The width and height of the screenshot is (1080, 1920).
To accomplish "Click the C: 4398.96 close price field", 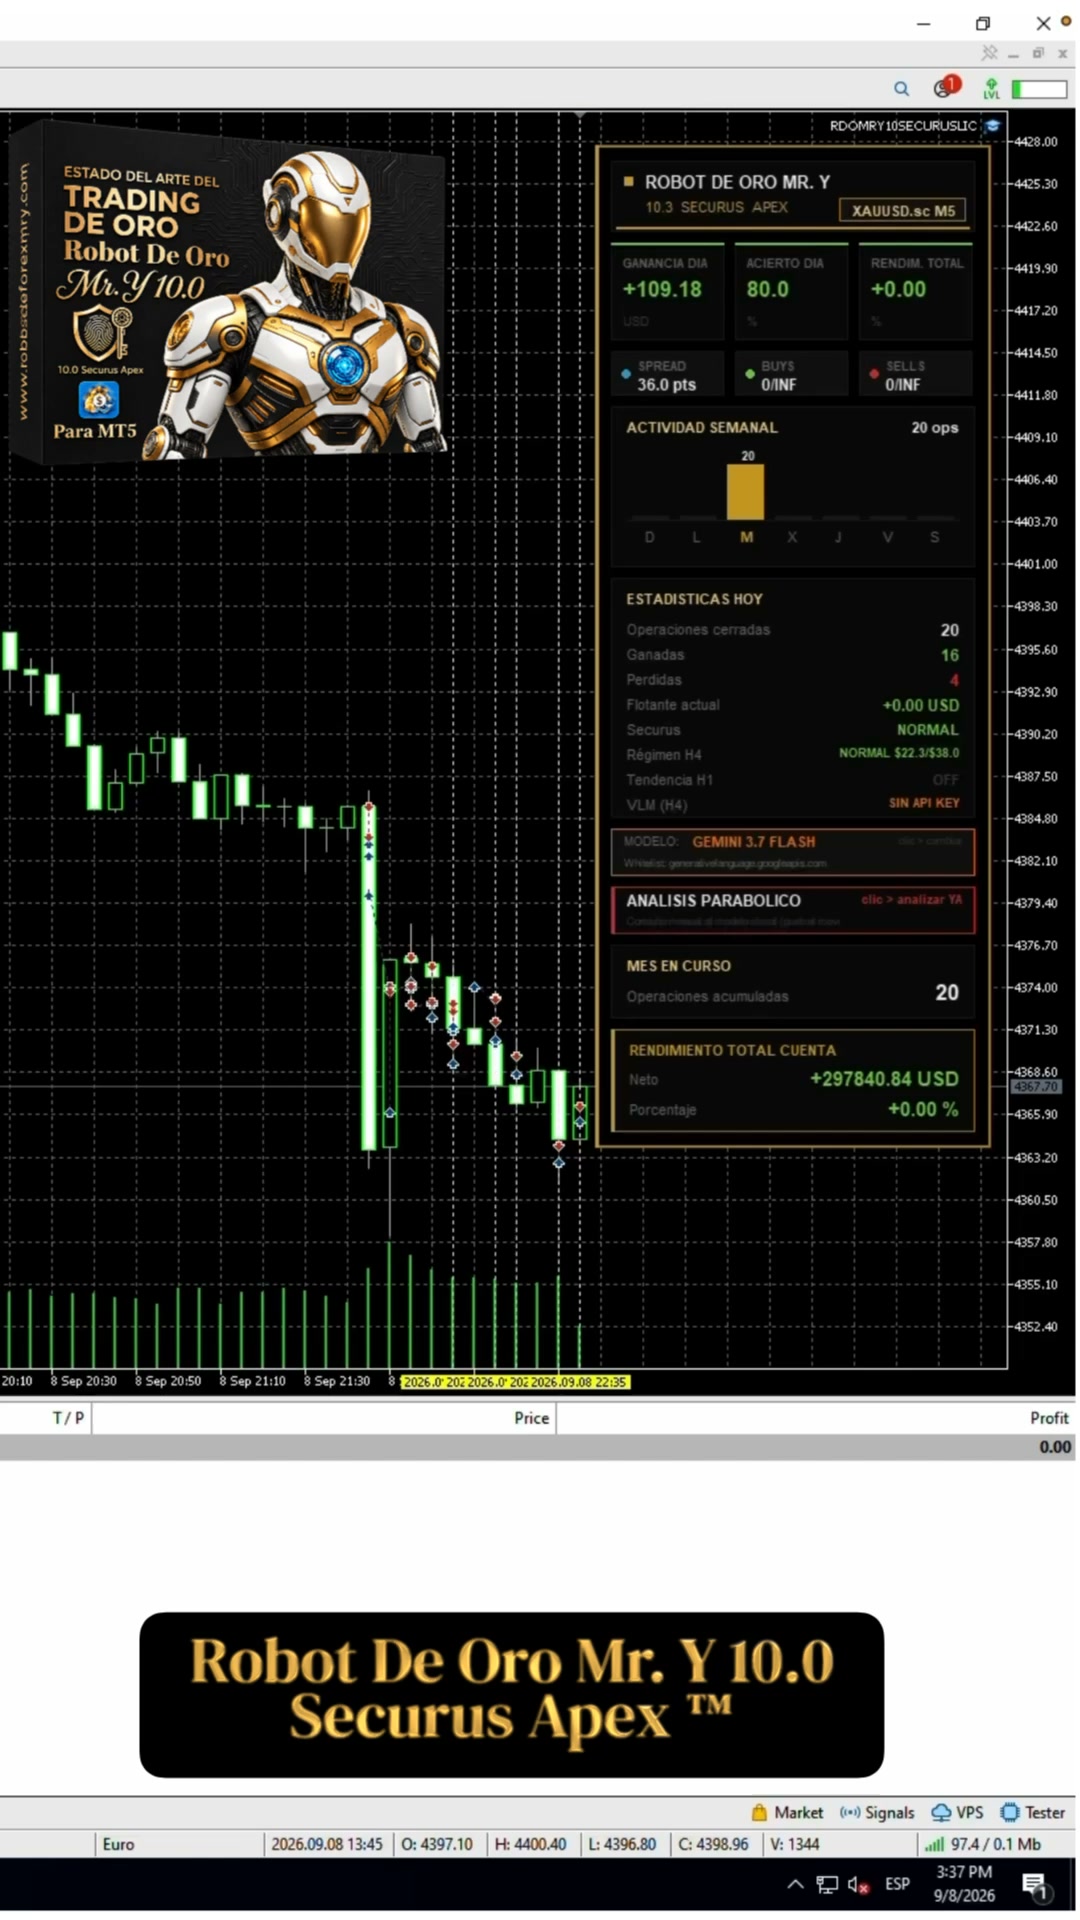I will click(x=713, y=1844).
